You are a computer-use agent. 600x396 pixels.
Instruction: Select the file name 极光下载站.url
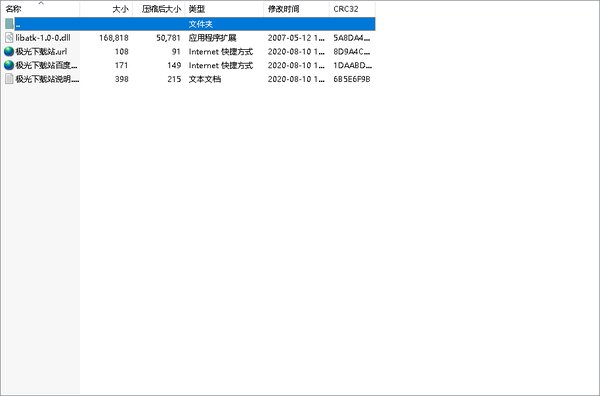tap(41, 51)
